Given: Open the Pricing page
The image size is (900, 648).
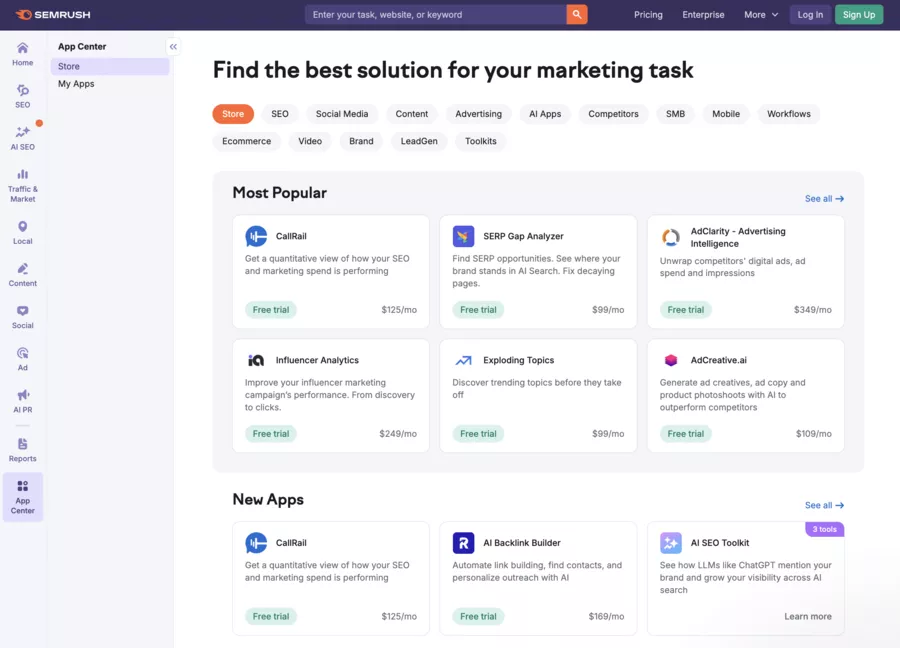Looking at the screenshot, I should [x=648, y=14].
